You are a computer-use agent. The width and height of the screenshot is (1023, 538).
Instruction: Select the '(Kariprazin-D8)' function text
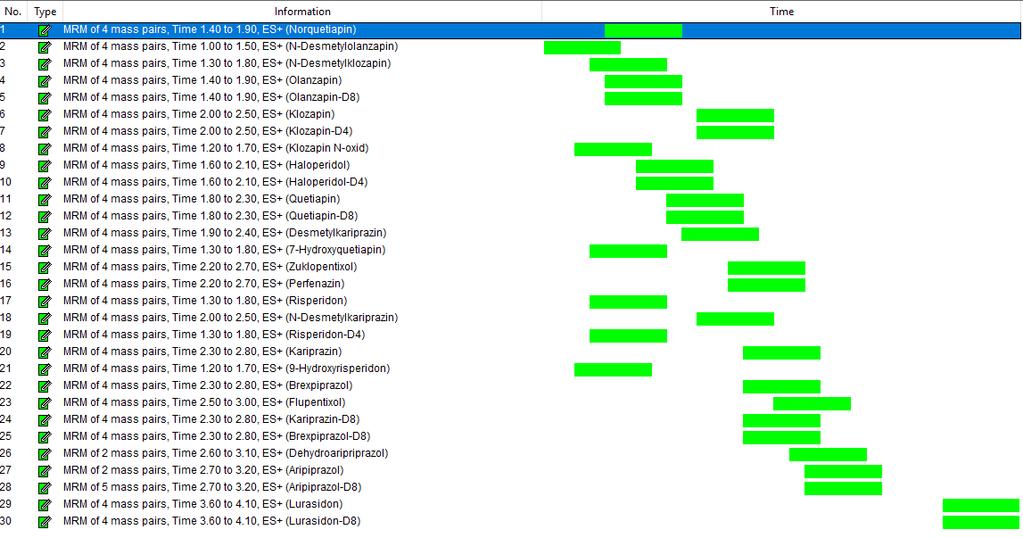323,419
